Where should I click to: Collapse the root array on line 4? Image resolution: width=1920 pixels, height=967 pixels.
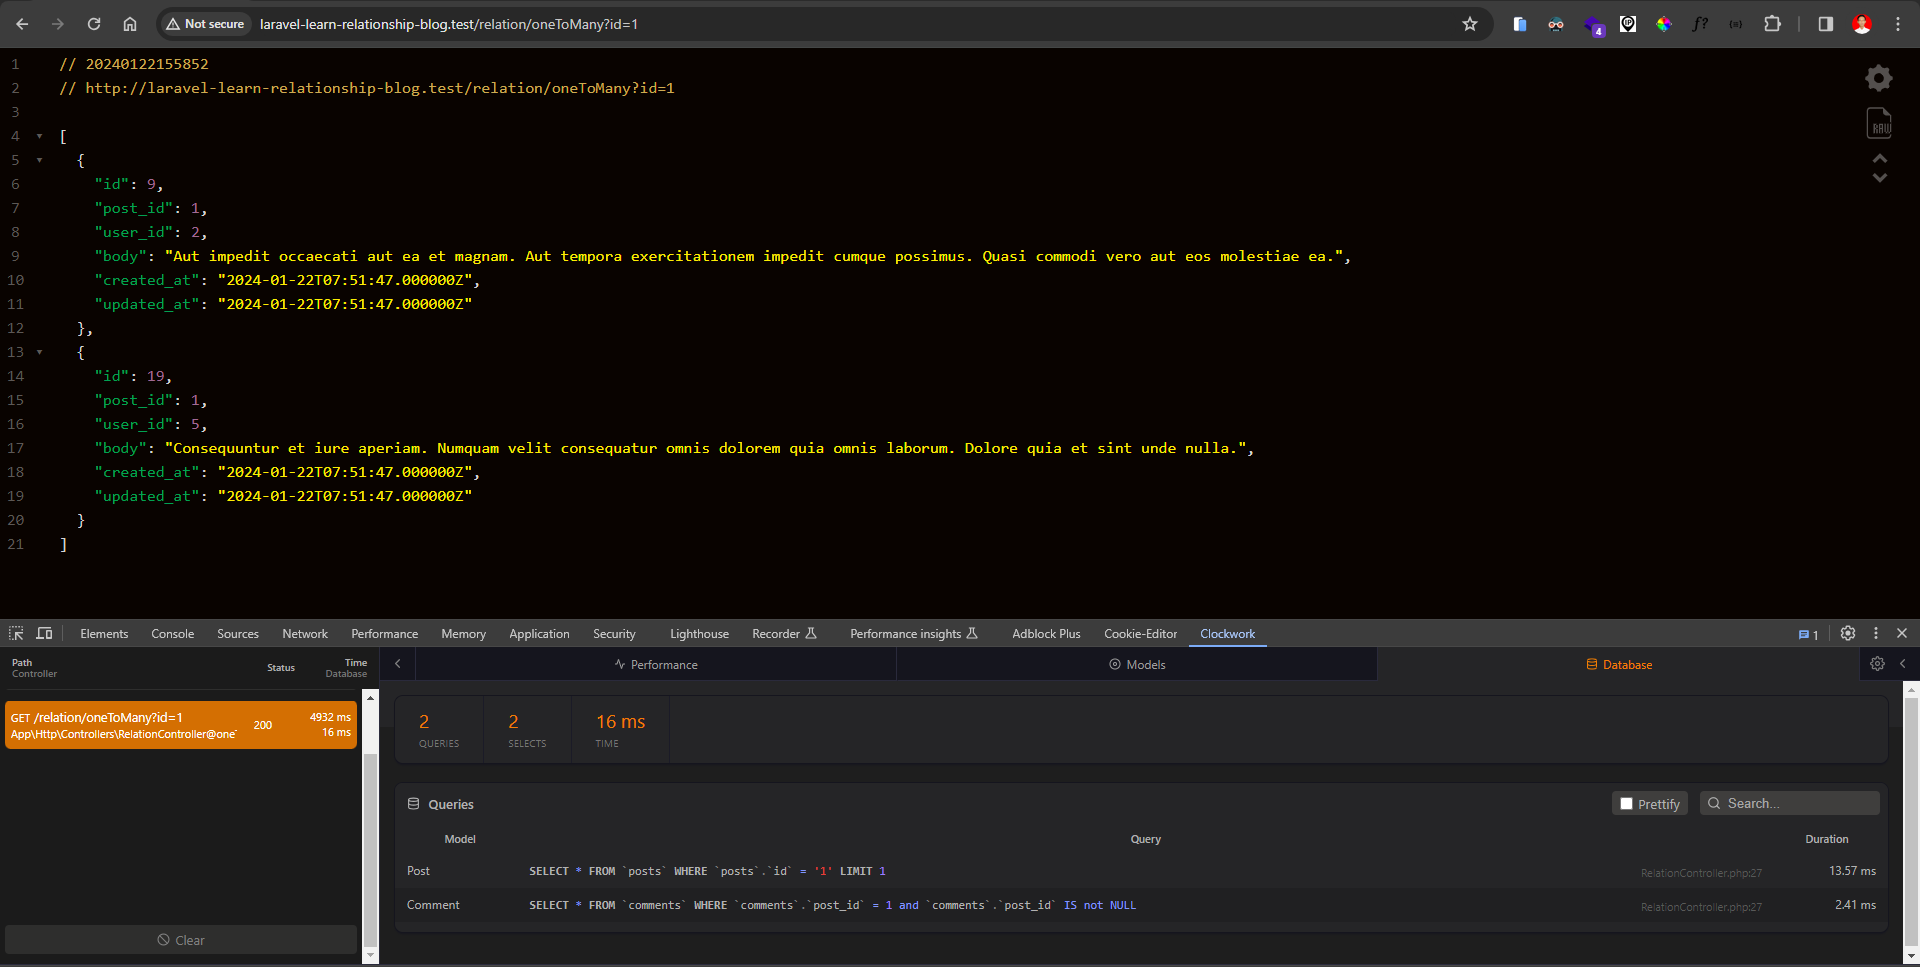[x=40, y=136]
